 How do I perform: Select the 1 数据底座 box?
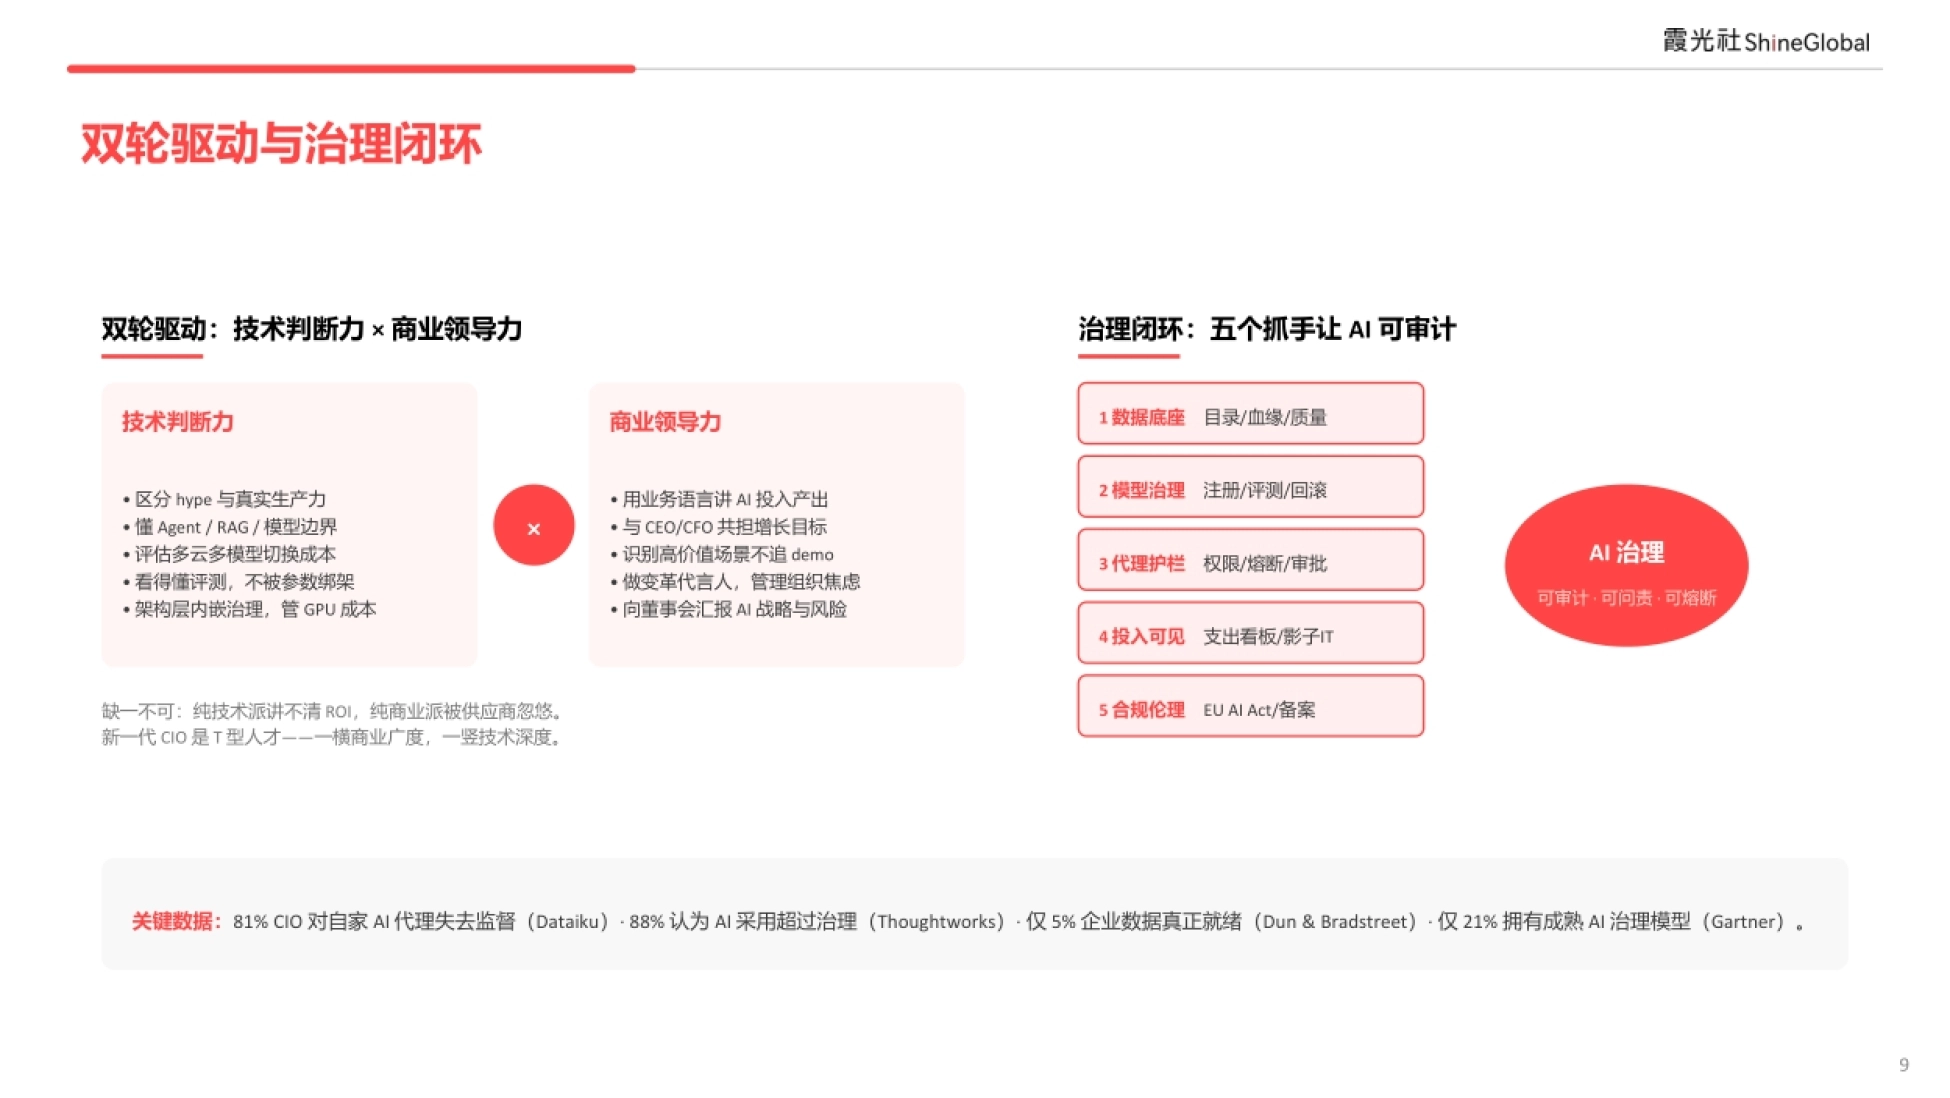(x=1250, y=413)
